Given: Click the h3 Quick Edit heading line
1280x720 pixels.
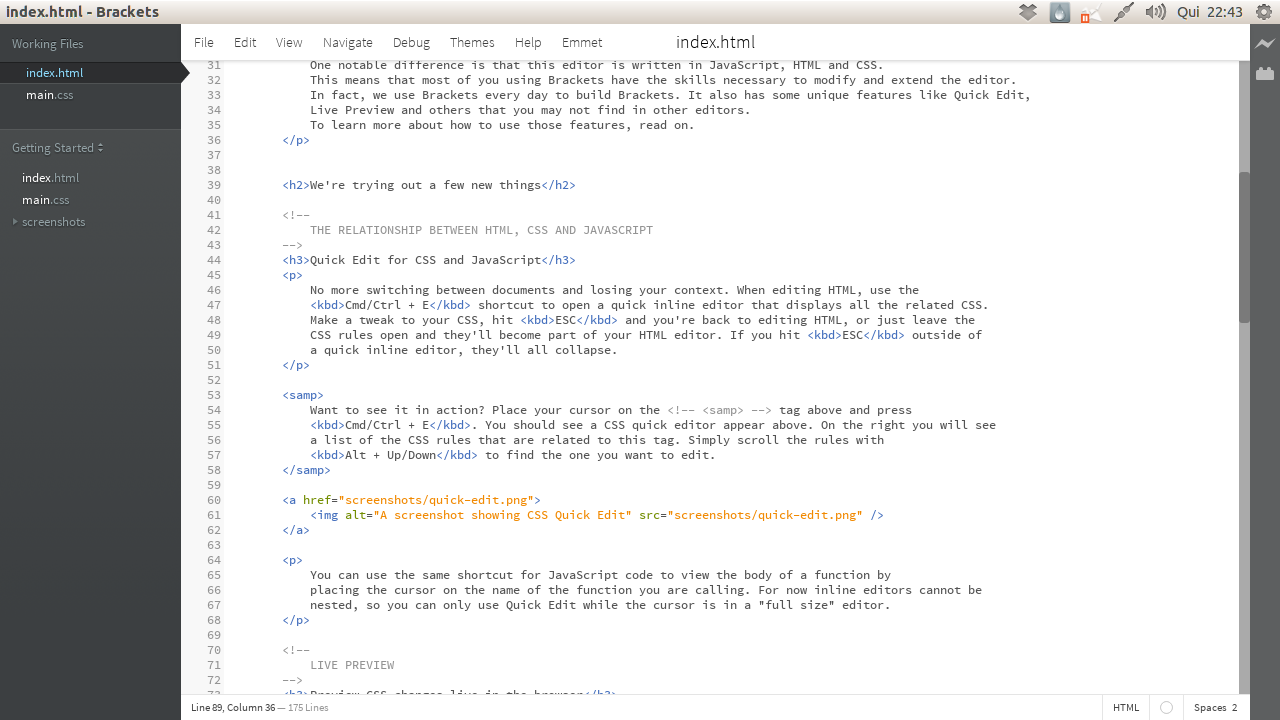Looking at the screenshot, I should 429,260.
